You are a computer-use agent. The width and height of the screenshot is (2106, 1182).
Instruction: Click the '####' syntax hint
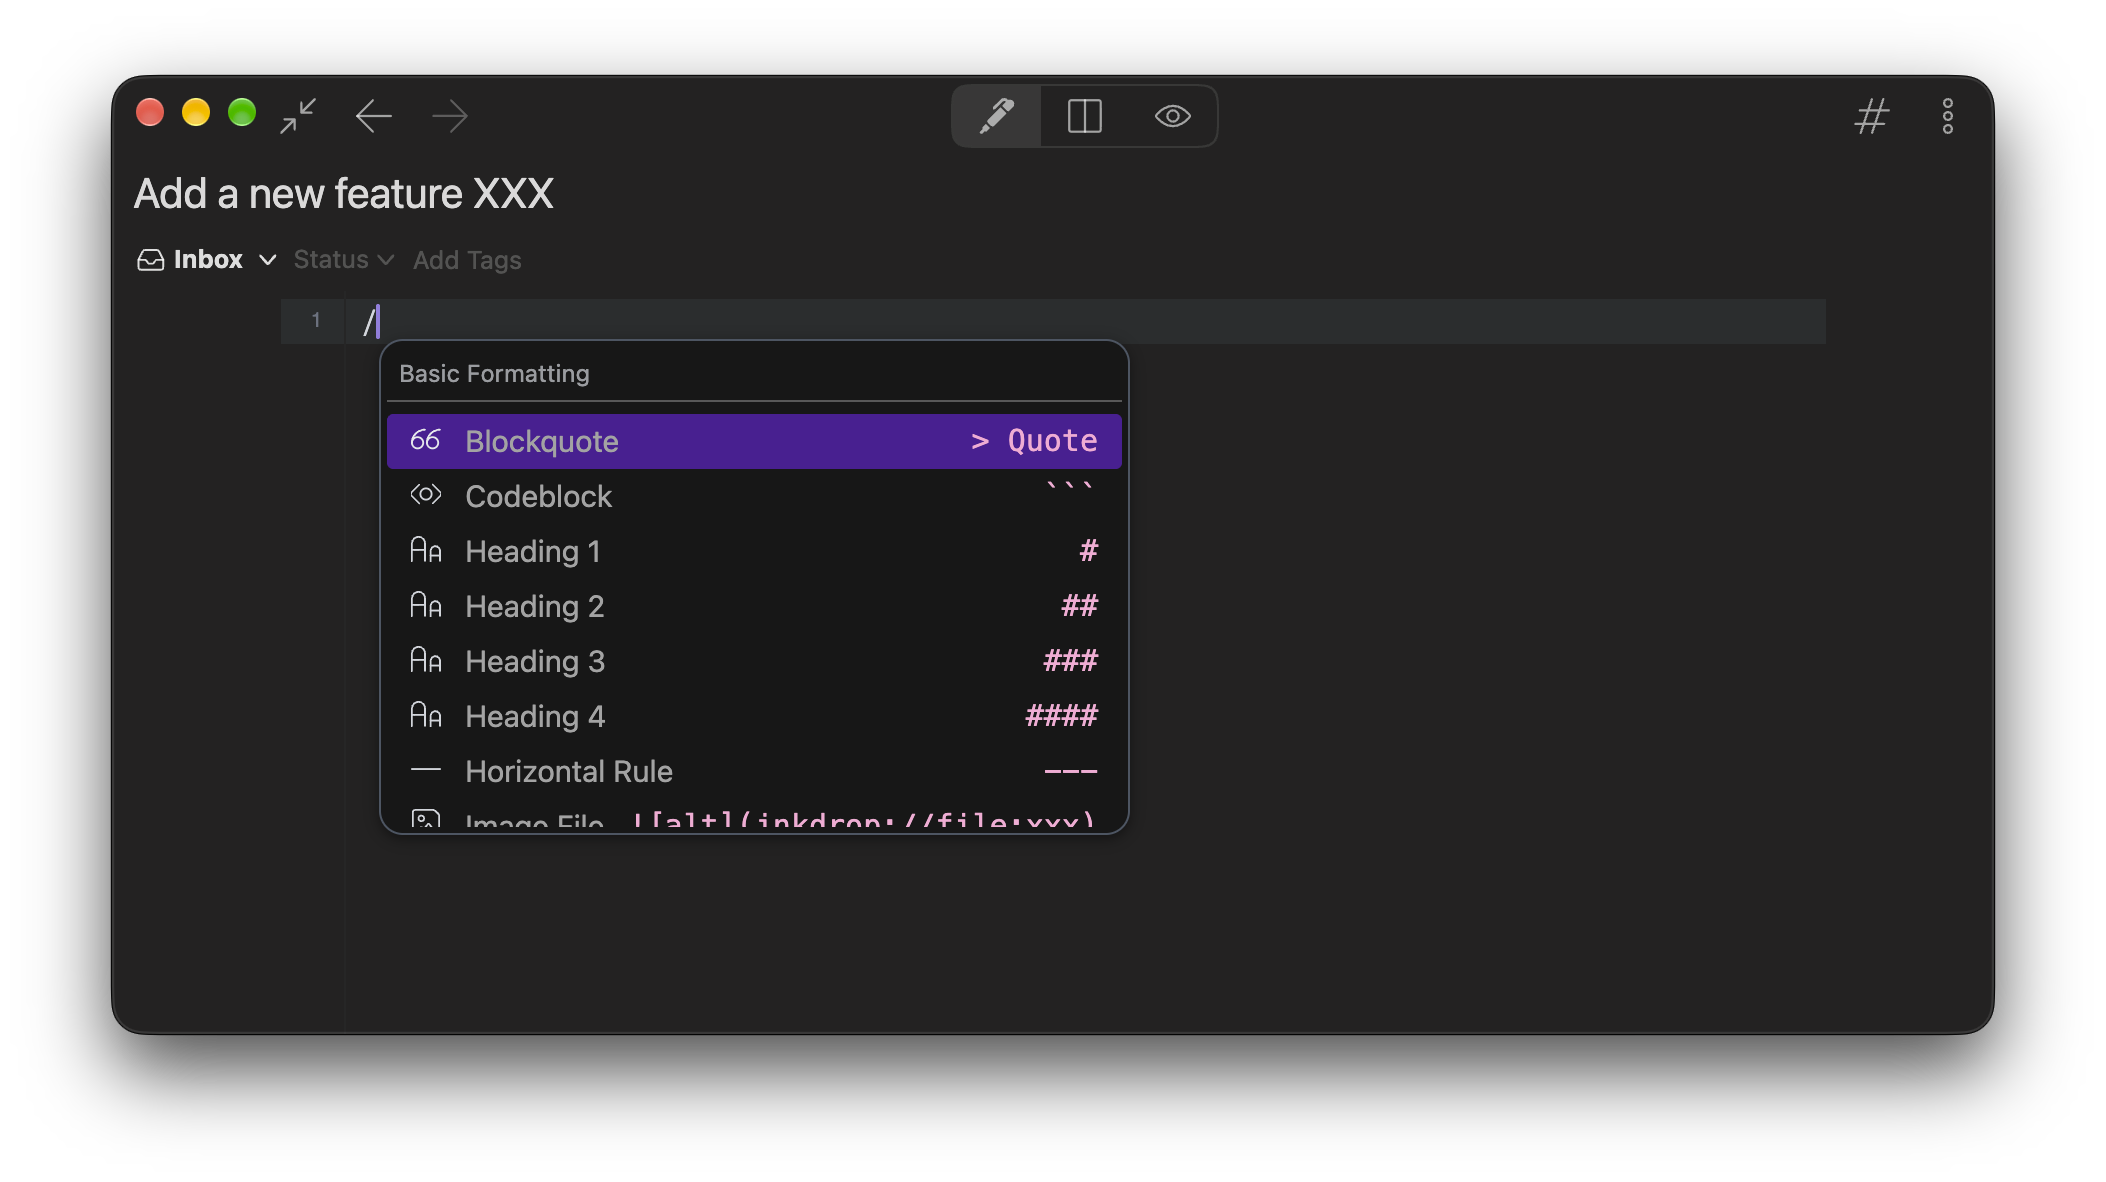1062,715
